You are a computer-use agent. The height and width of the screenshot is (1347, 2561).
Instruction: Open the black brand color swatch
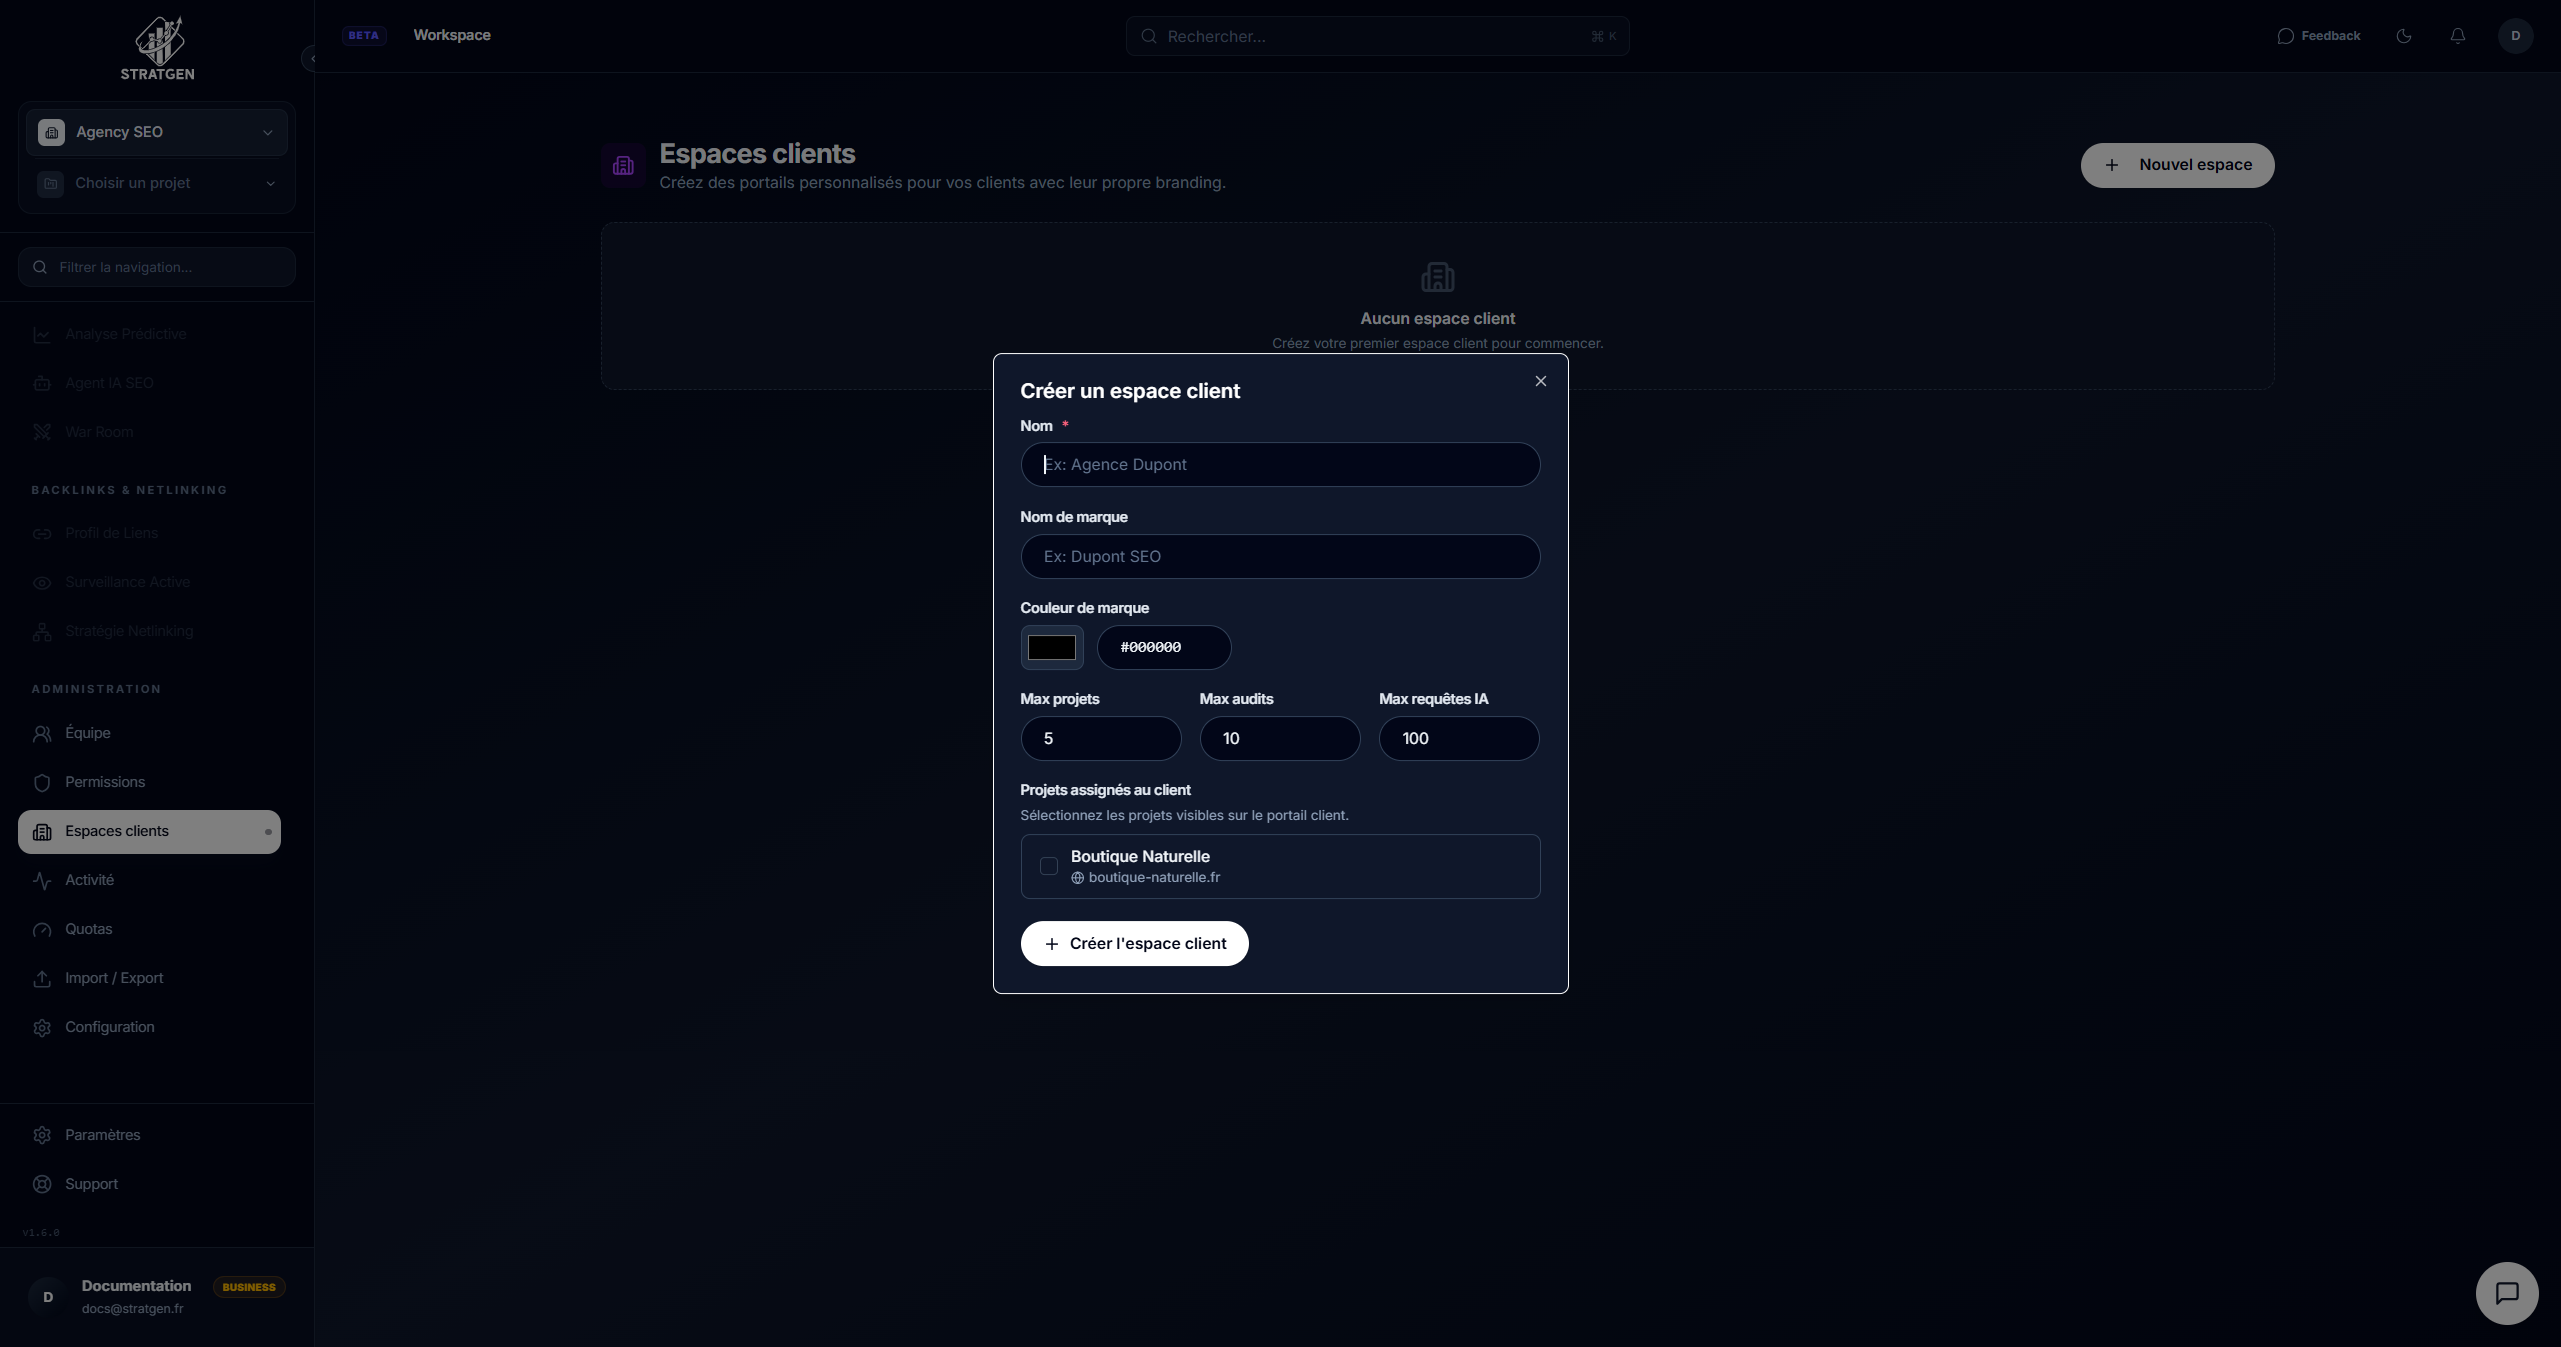[x=1051, y=647]
